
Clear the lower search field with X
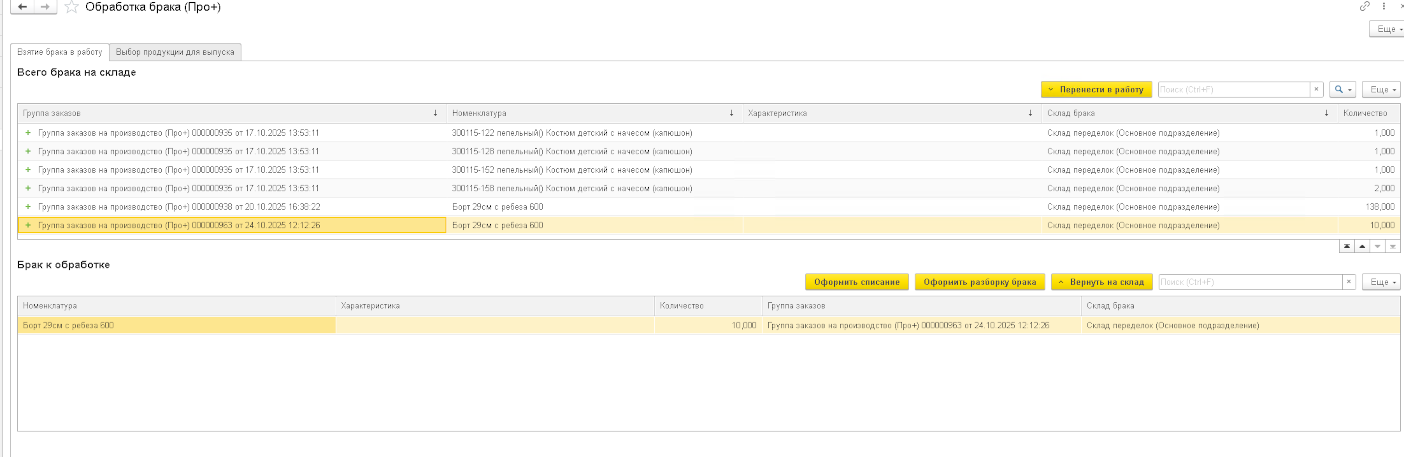pos(1348,282)
